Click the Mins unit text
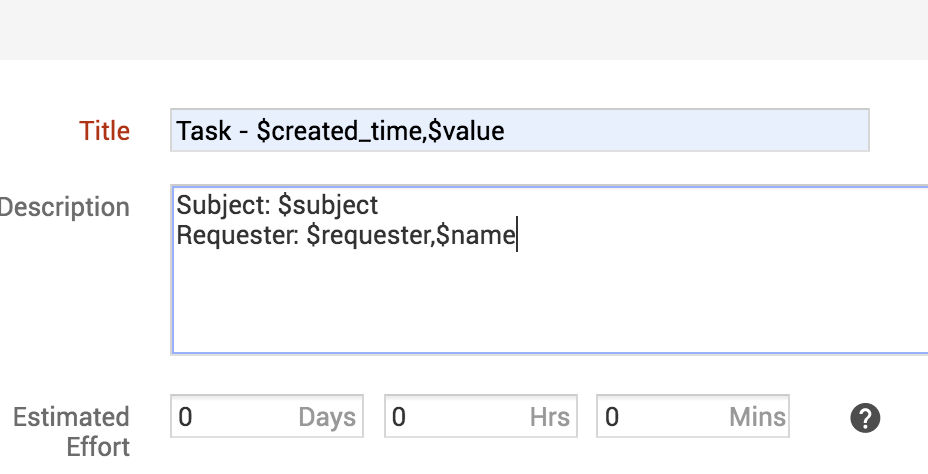Image resolution: width=928 pixels, height=474 pixels. [757, 417]
